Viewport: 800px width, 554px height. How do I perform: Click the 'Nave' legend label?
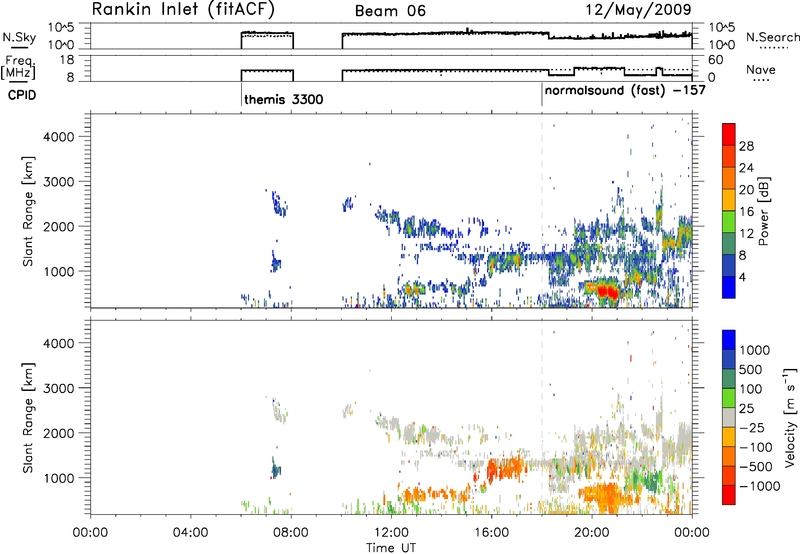[761, 69]
